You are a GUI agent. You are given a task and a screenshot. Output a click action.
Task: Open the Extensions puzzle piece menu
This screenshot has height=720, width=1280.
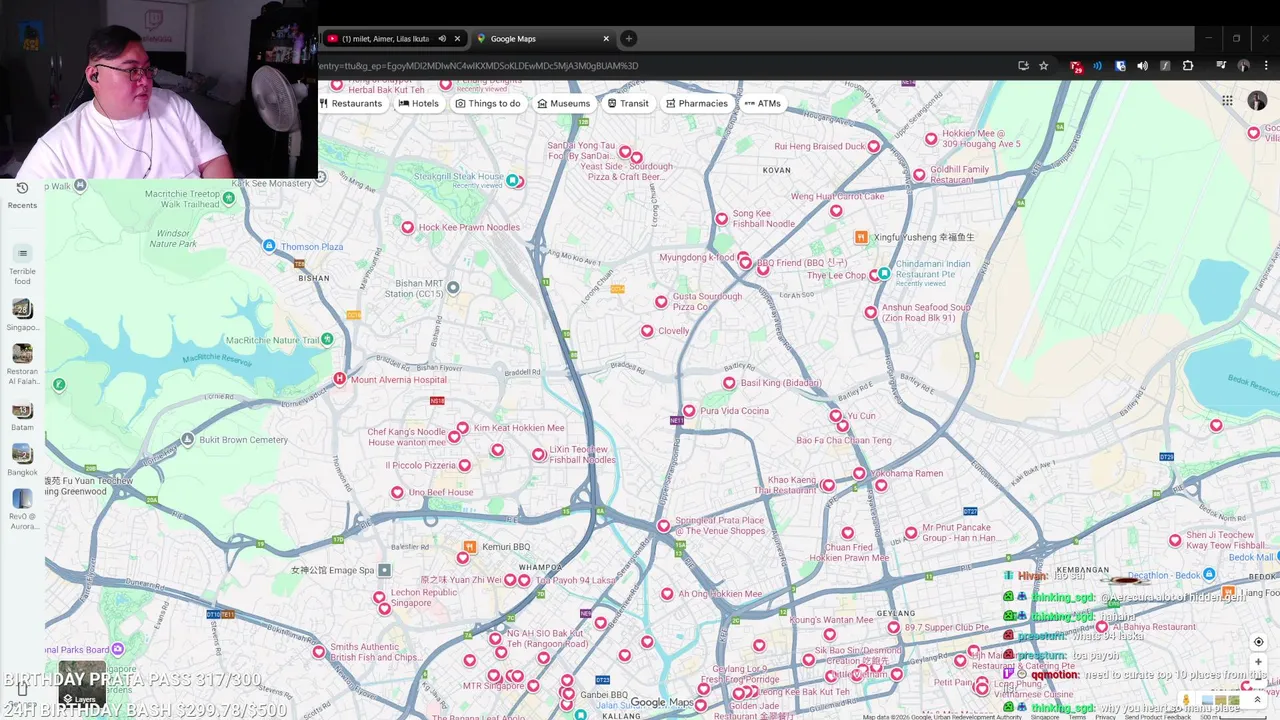tap(1188, 66)
